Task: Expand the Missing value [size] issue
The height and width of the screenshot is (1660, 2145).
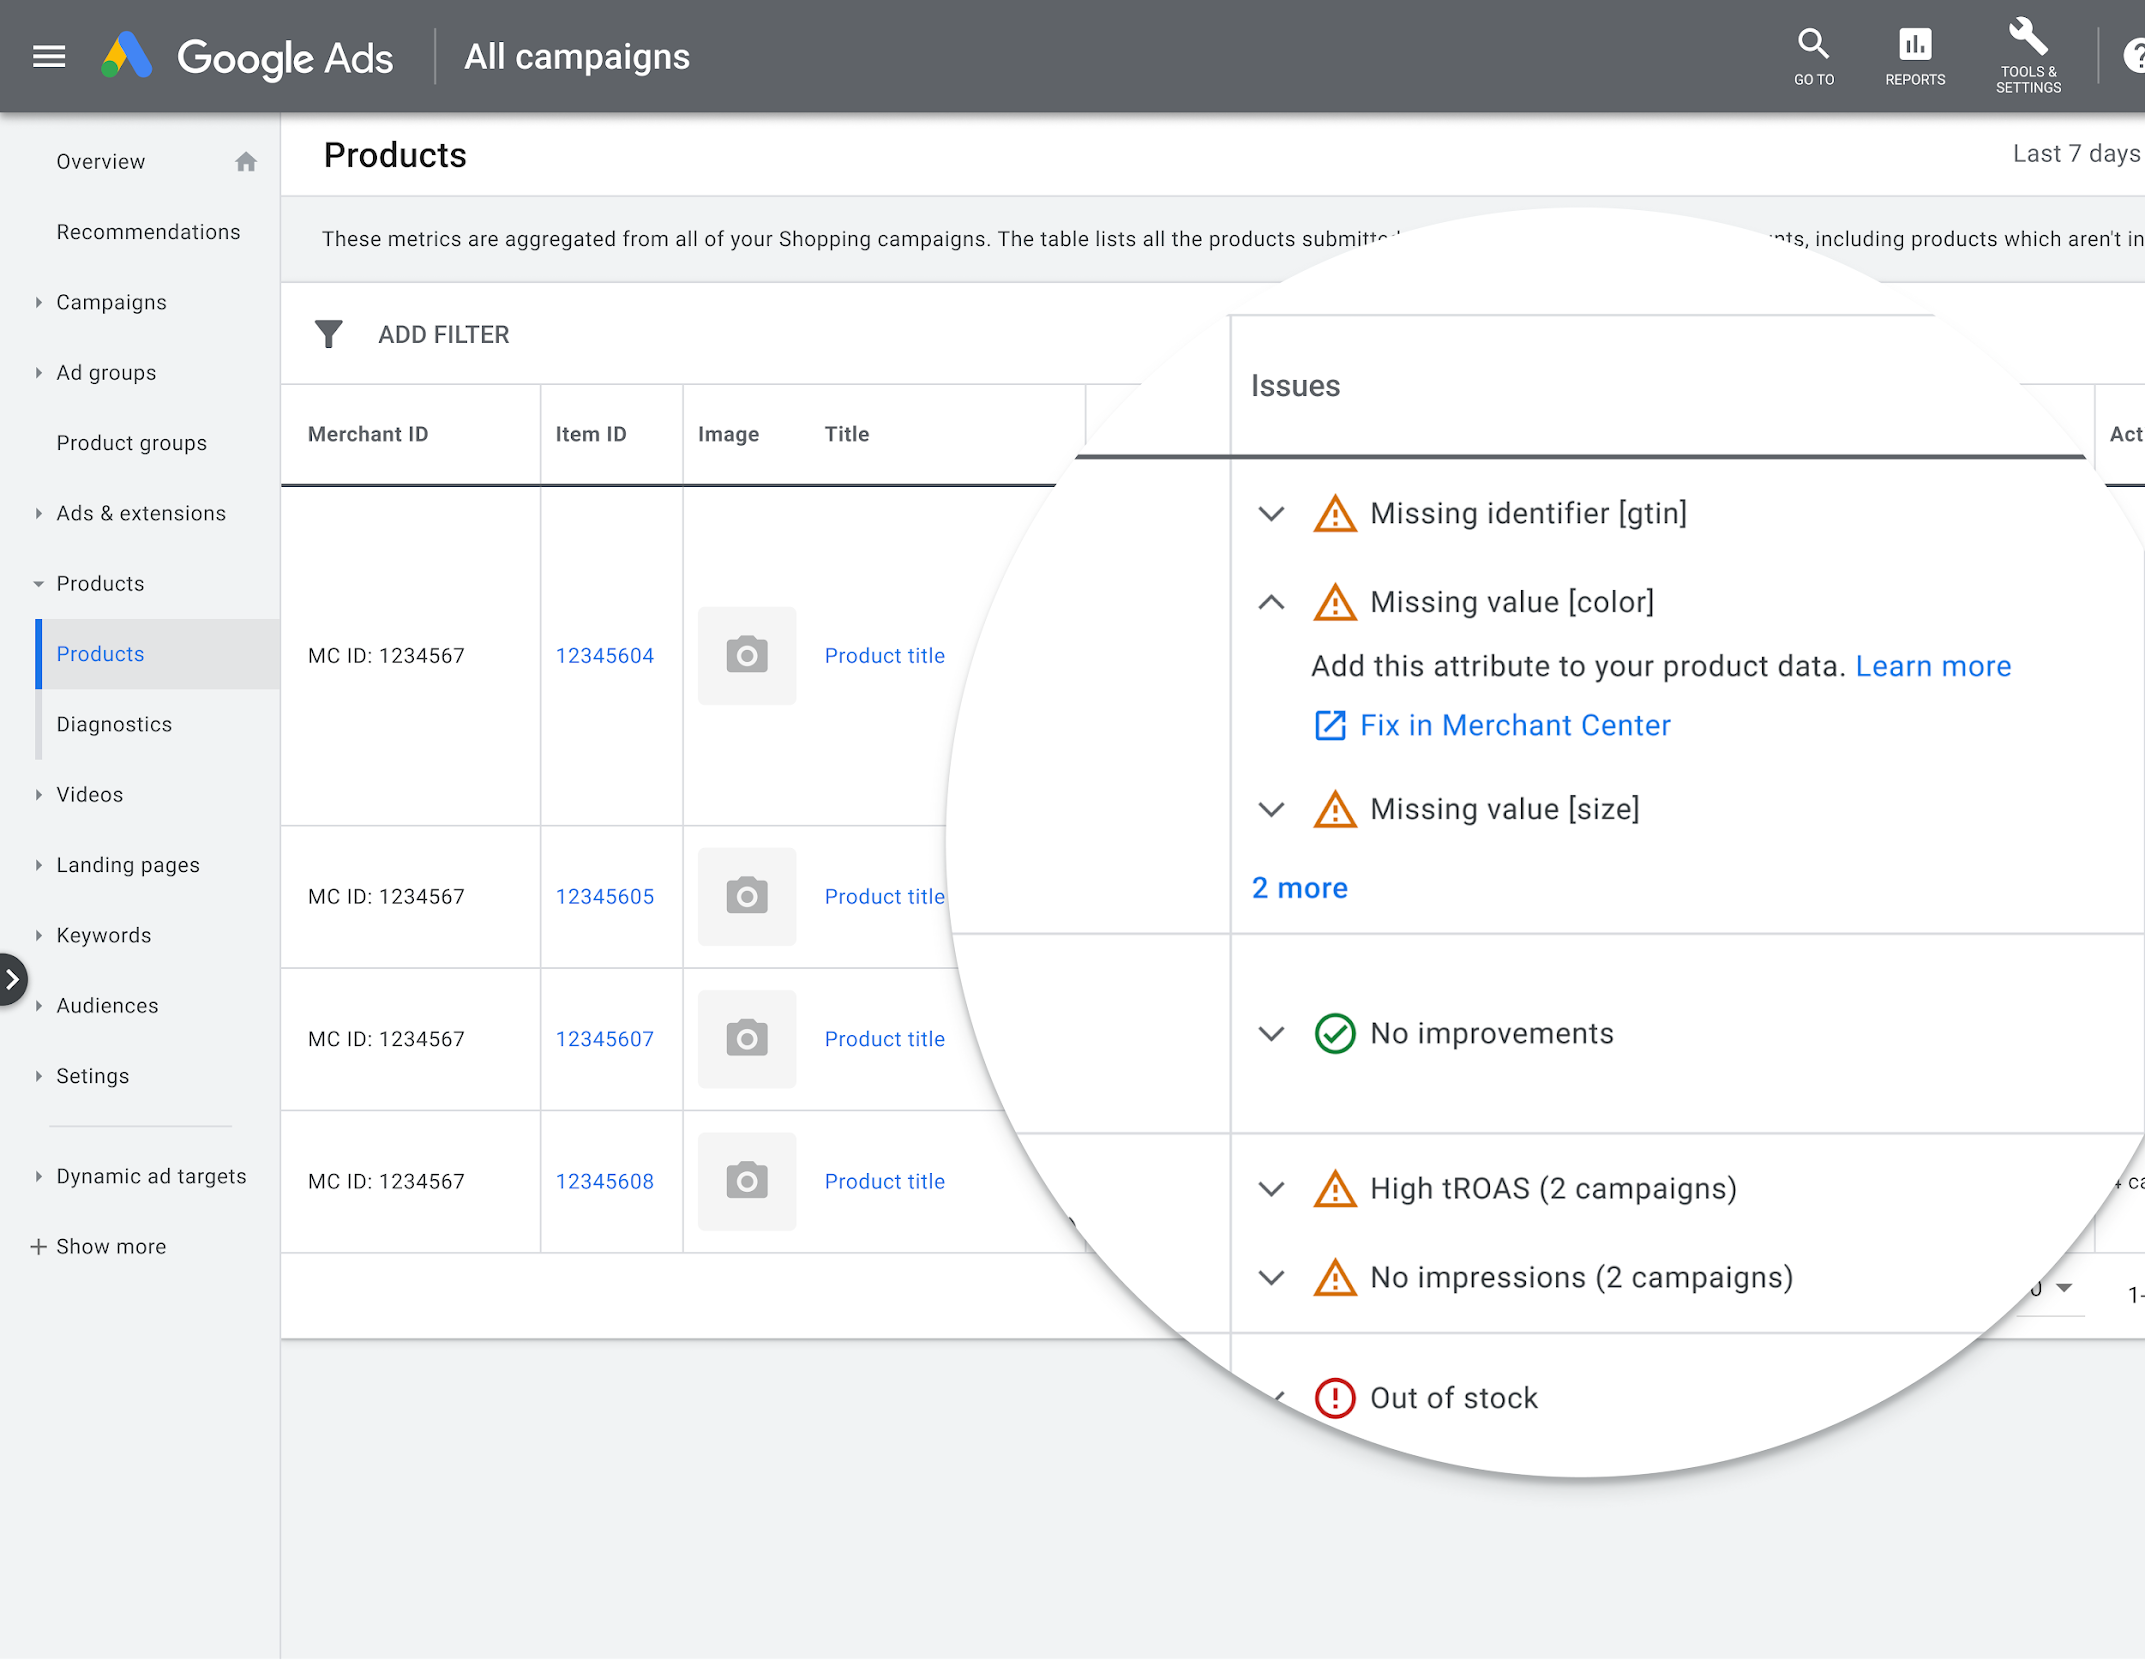Action: click(x=1273, y=808)
